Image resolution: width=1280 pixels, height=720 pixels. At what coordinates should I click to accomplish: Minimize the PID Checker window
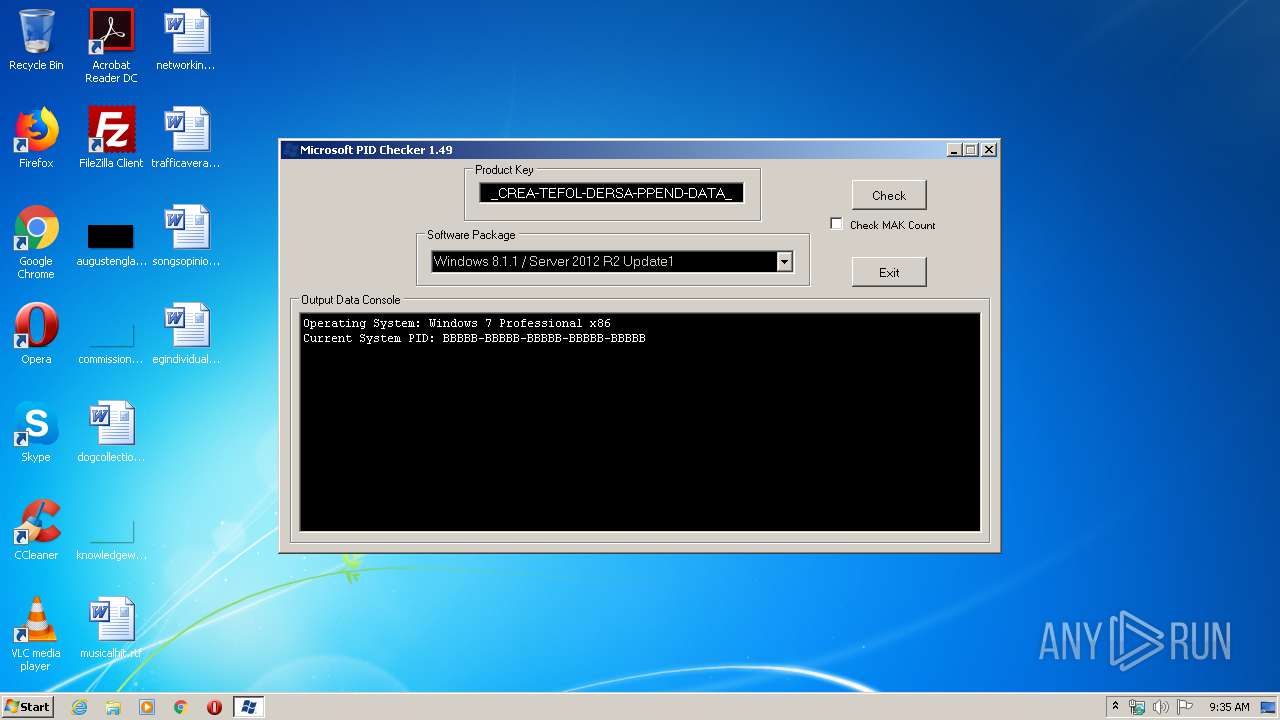954,150
